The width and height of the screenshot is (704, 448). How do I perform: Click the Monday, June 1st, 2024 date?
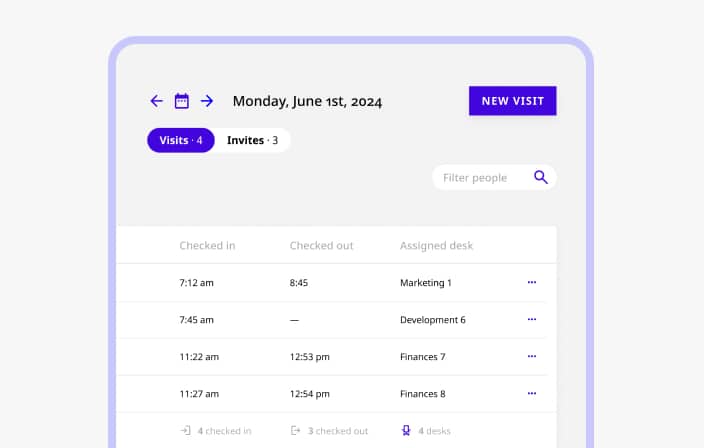click(x=307, y=101)
